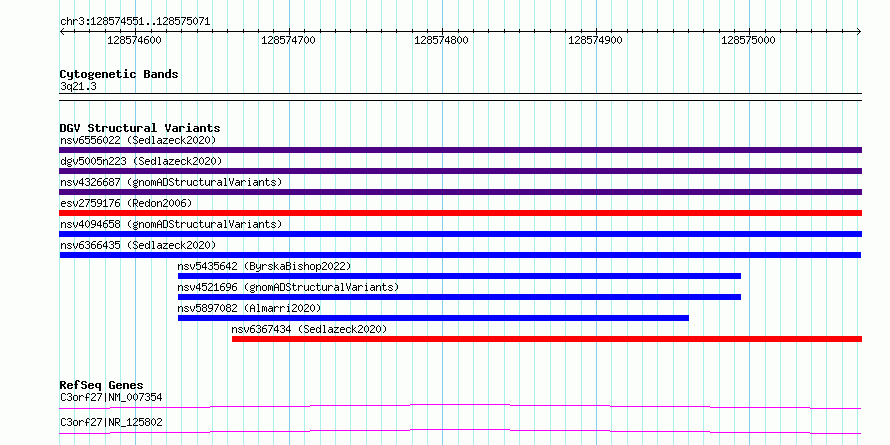This screenshot has width=890, height=445.
Task: Click the nsv6367434 (Sedlazeck2020) label
Action: click(x=309, y=329)
